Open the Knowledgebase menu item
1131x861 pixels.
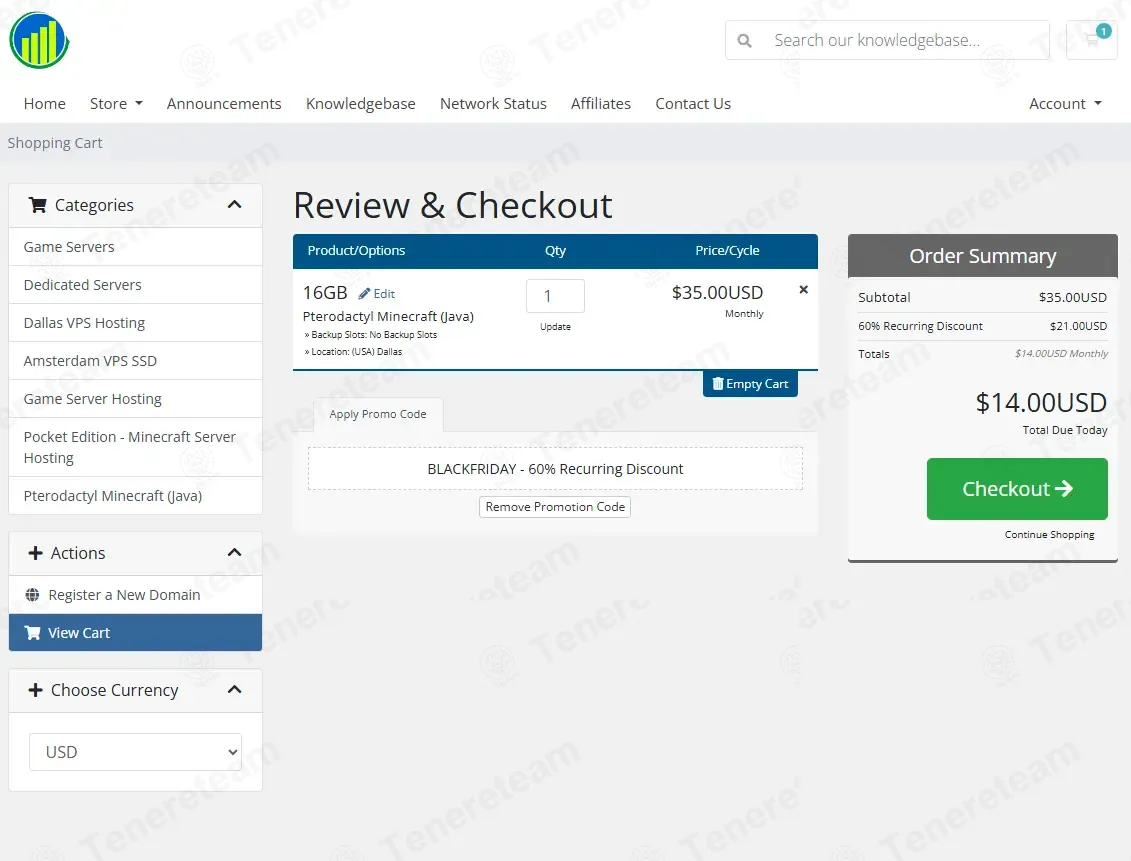click(361, 104)
